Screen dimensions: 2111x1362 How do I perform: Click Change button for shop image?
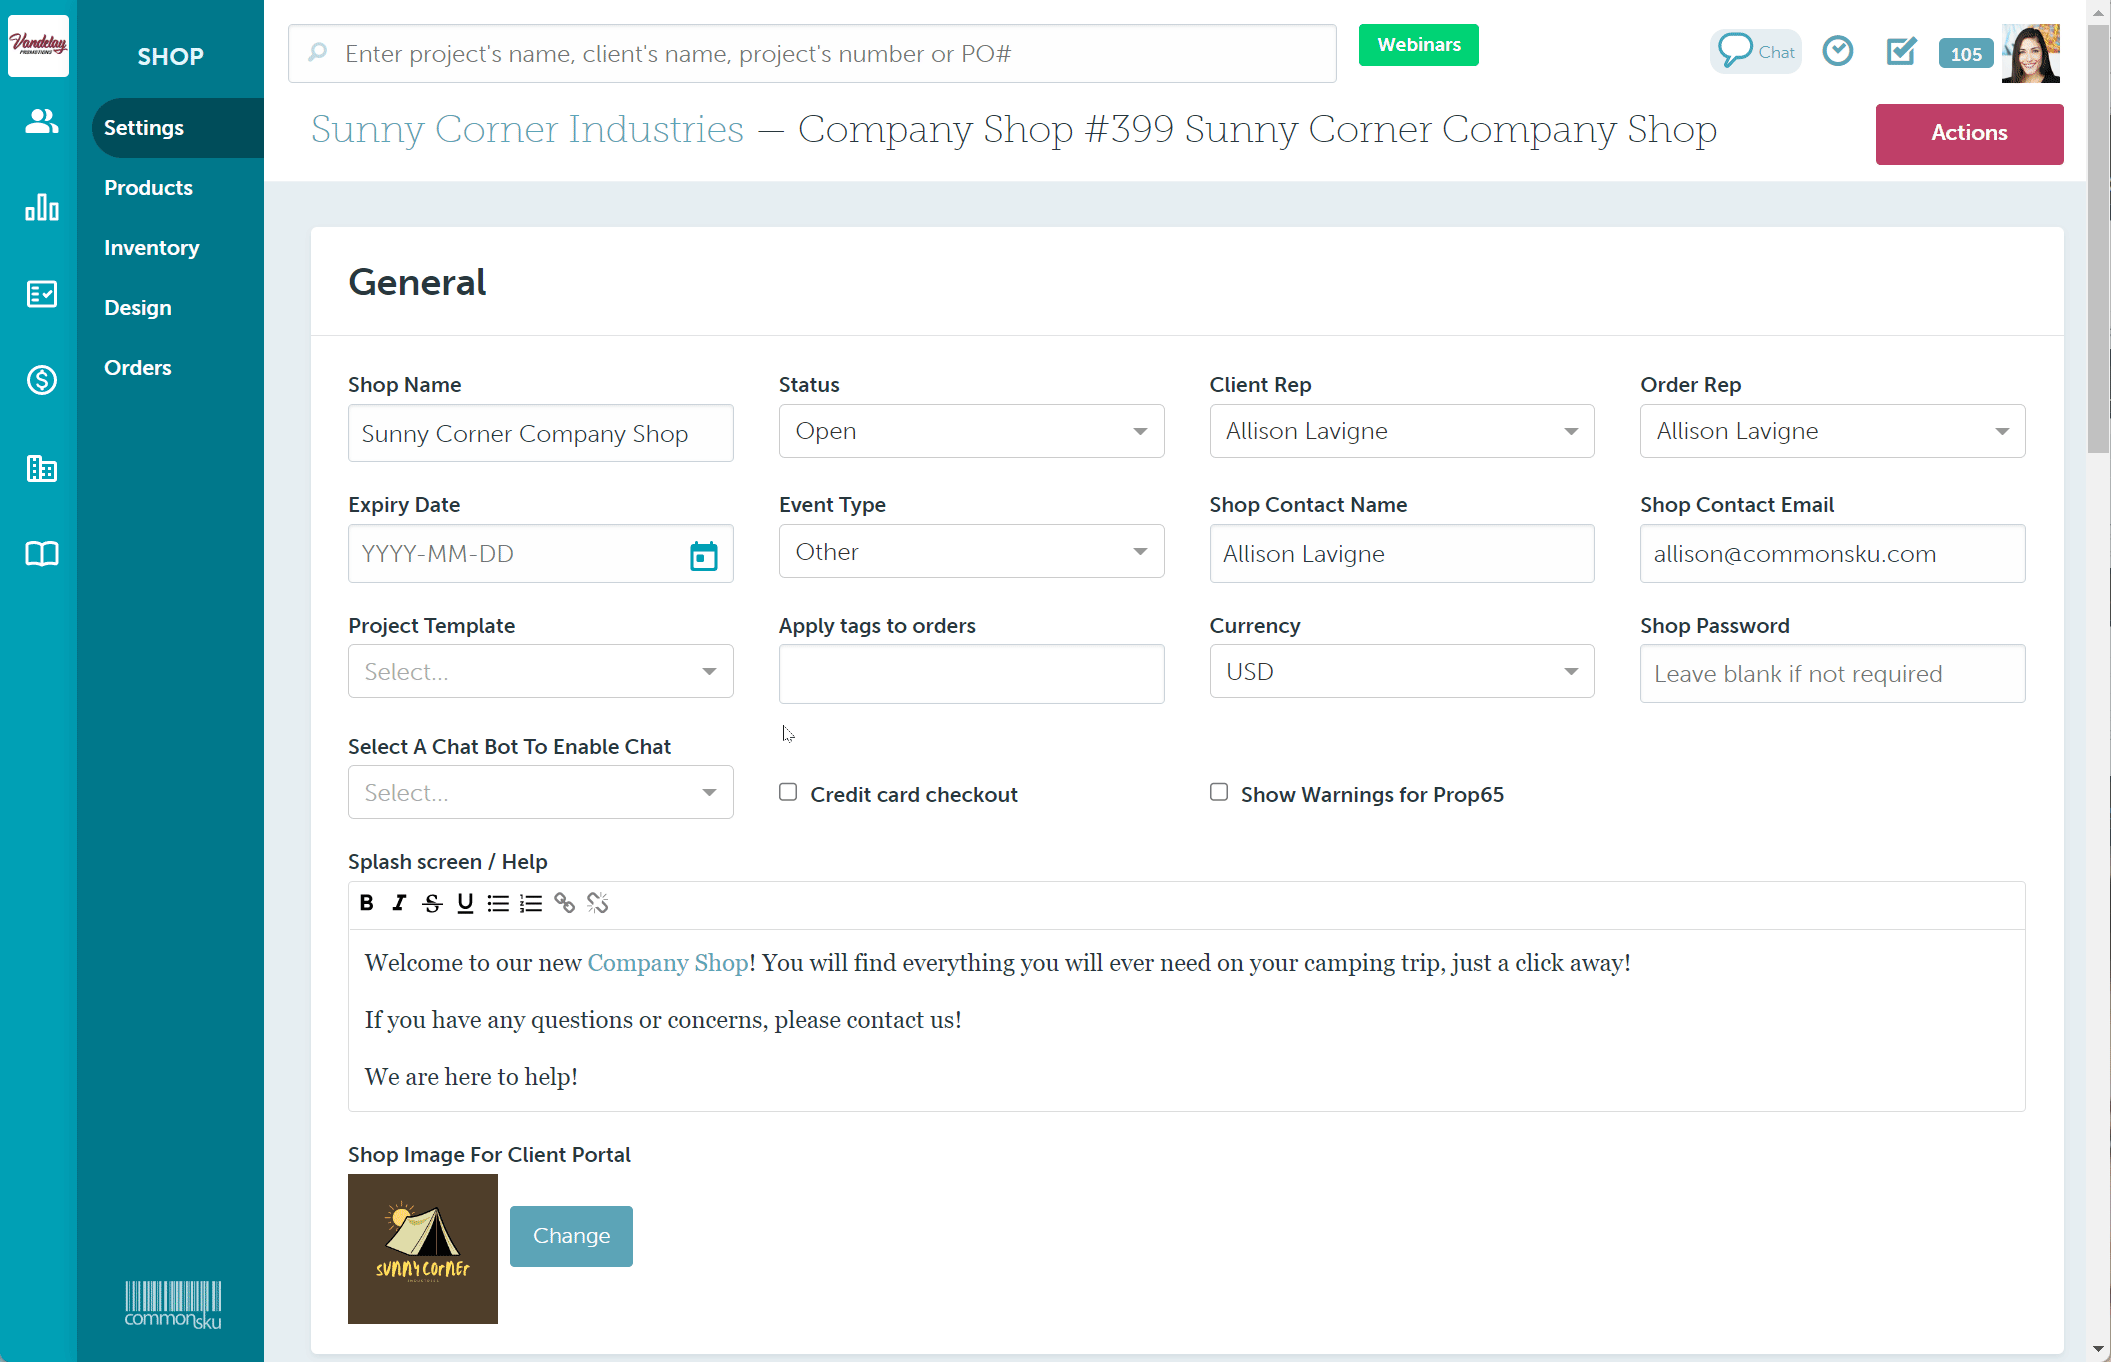(x=571, y=1236)
